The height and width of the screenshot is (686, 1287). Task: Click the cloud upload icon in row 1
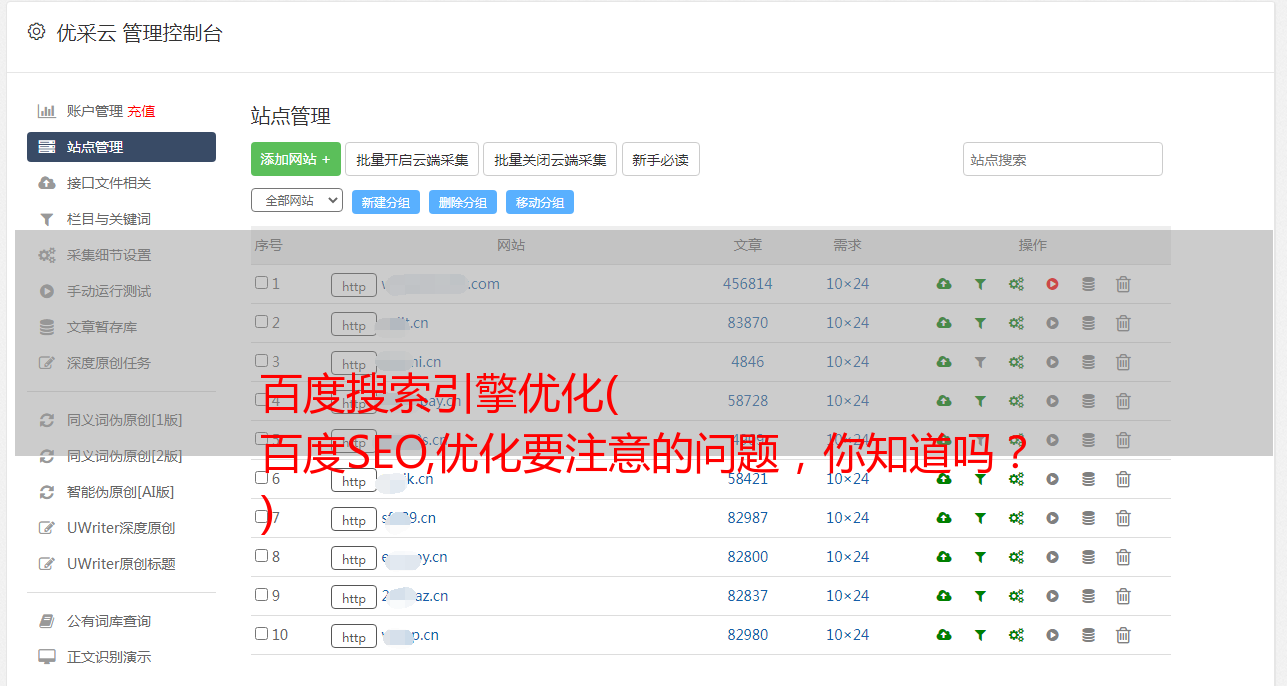point(944,284)
